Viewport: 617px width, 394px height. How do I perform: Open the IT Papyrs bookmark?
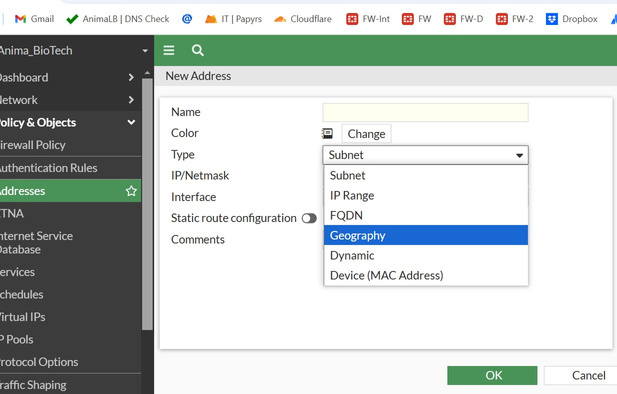233,18
